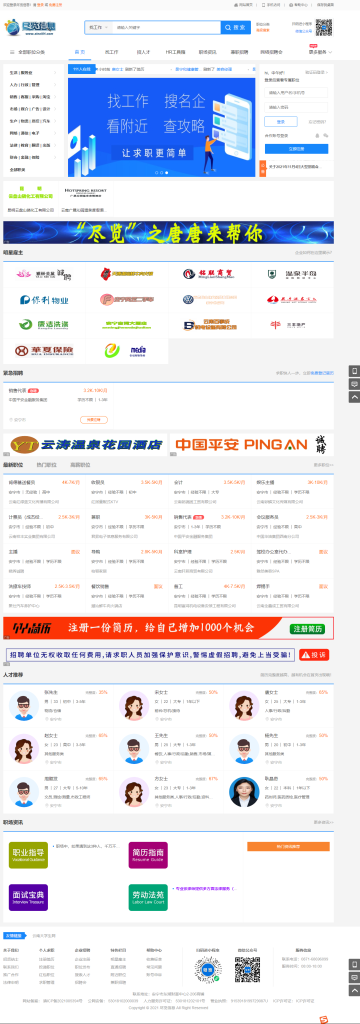Select the second carousel indicator dot
The image size is (360, 1024).
tap(161, 172)
